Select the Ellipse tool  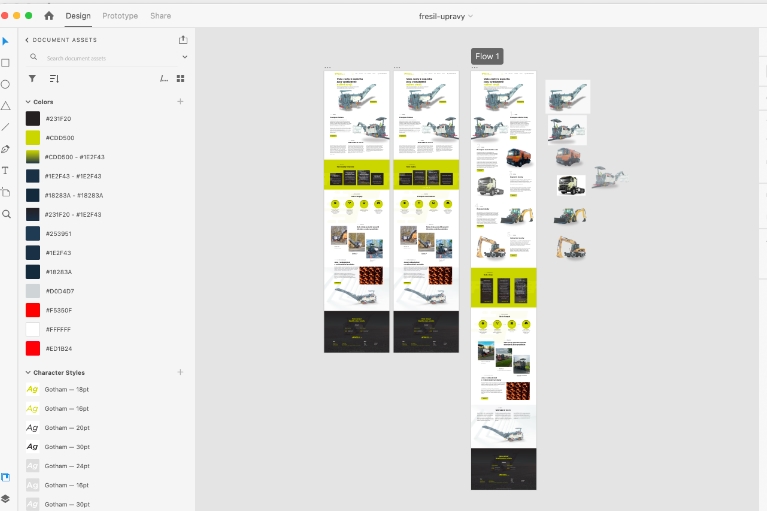[6, 84]
